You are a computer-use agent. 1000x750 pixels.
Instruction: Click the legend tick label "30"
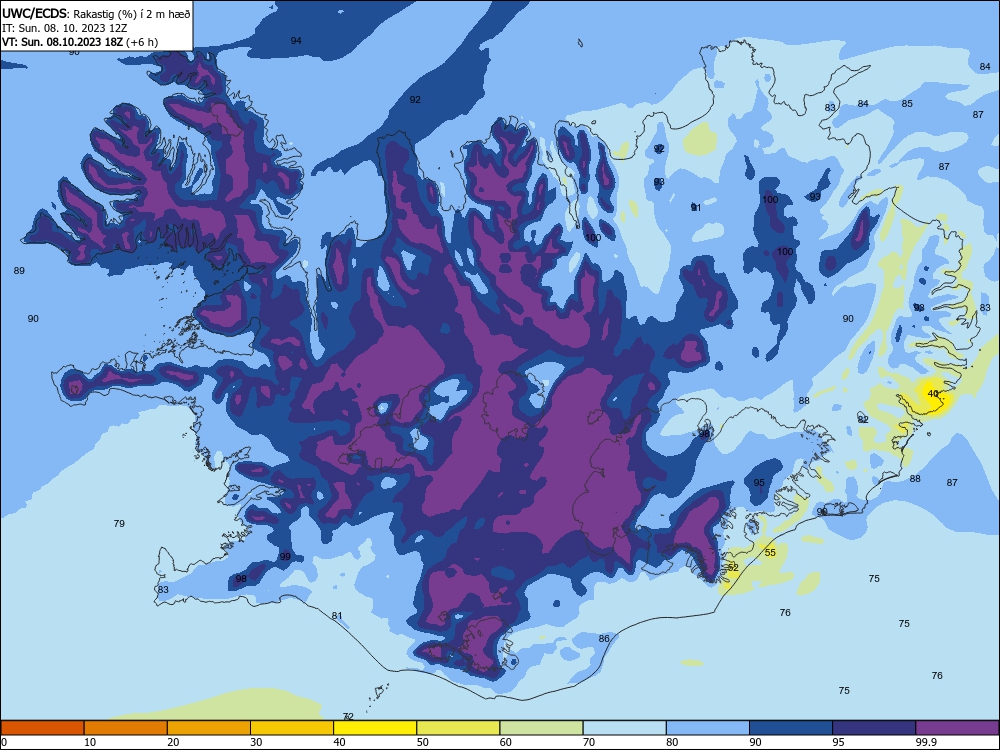tap(256, 742)
